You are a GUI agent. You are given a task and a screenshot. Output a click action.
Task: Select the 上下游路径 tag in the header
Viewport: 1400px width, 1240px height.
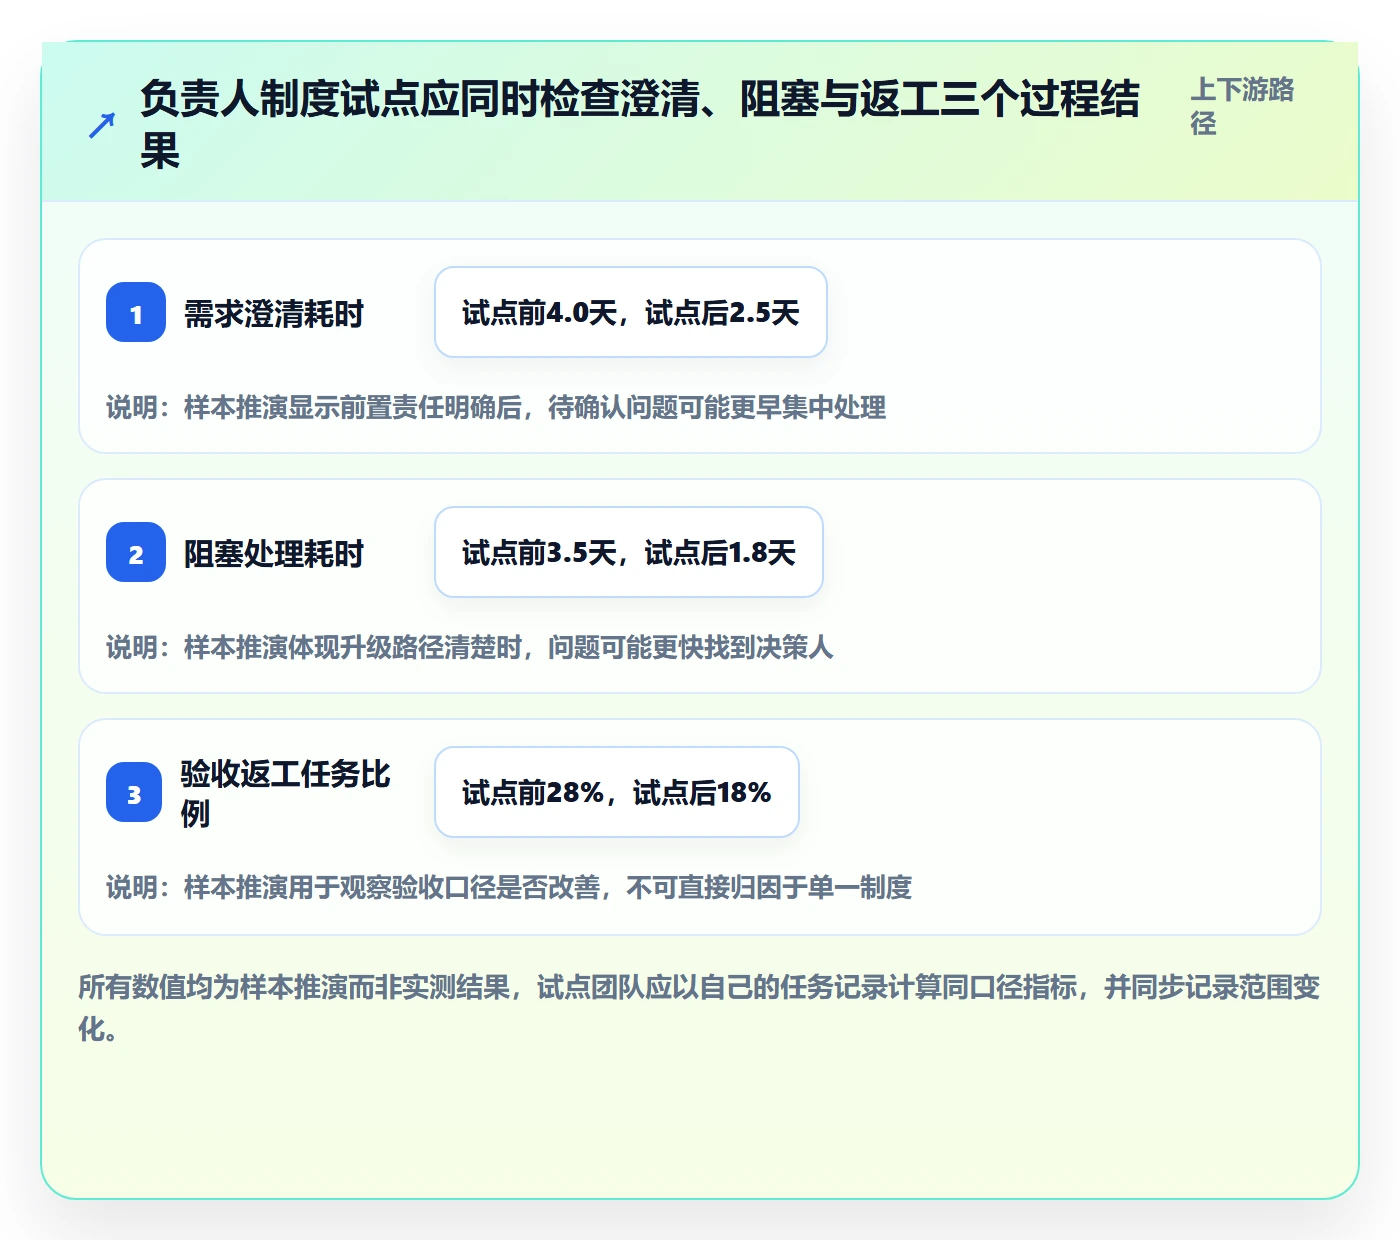coord(1243,106)
